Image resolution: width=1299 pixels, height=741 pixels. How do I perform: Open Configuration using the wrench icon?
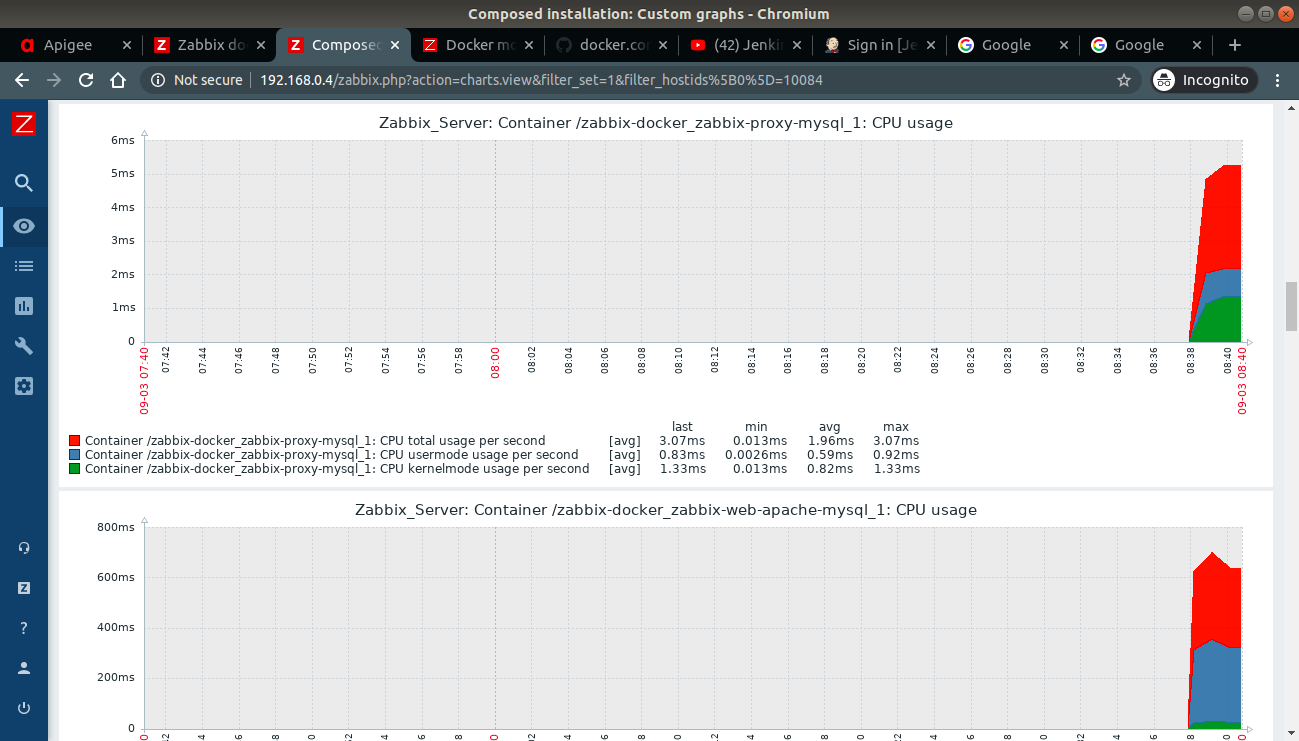[23, 345]
